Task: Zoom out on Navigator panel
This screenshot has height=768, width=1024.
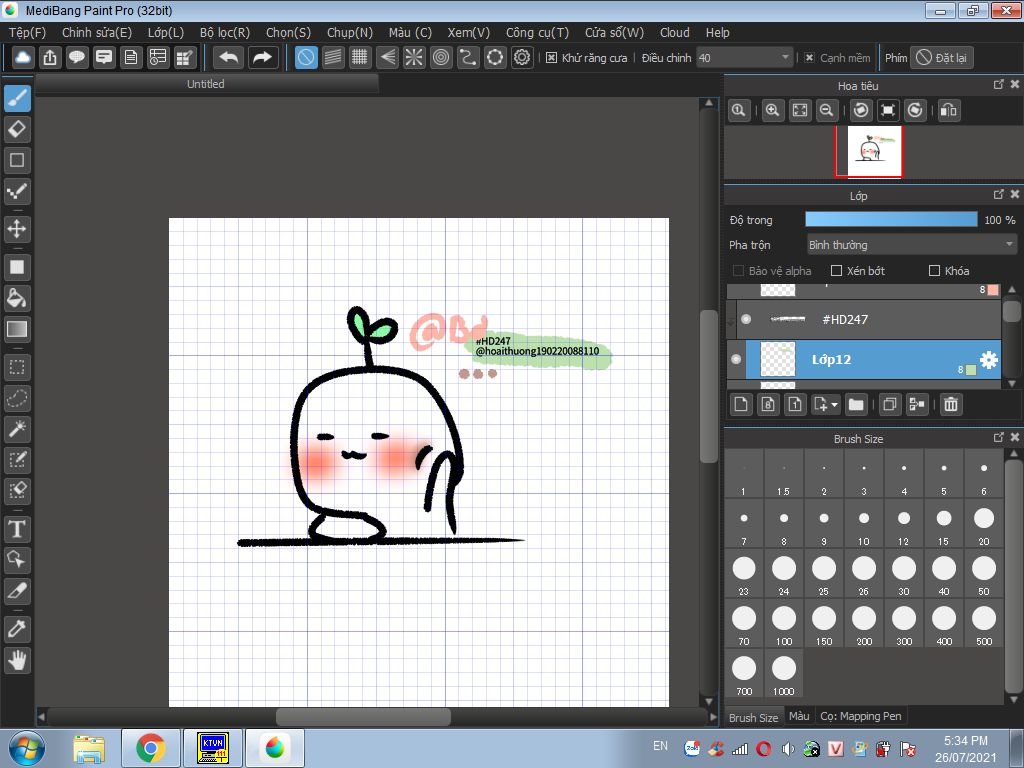Action: click(827, 110)
